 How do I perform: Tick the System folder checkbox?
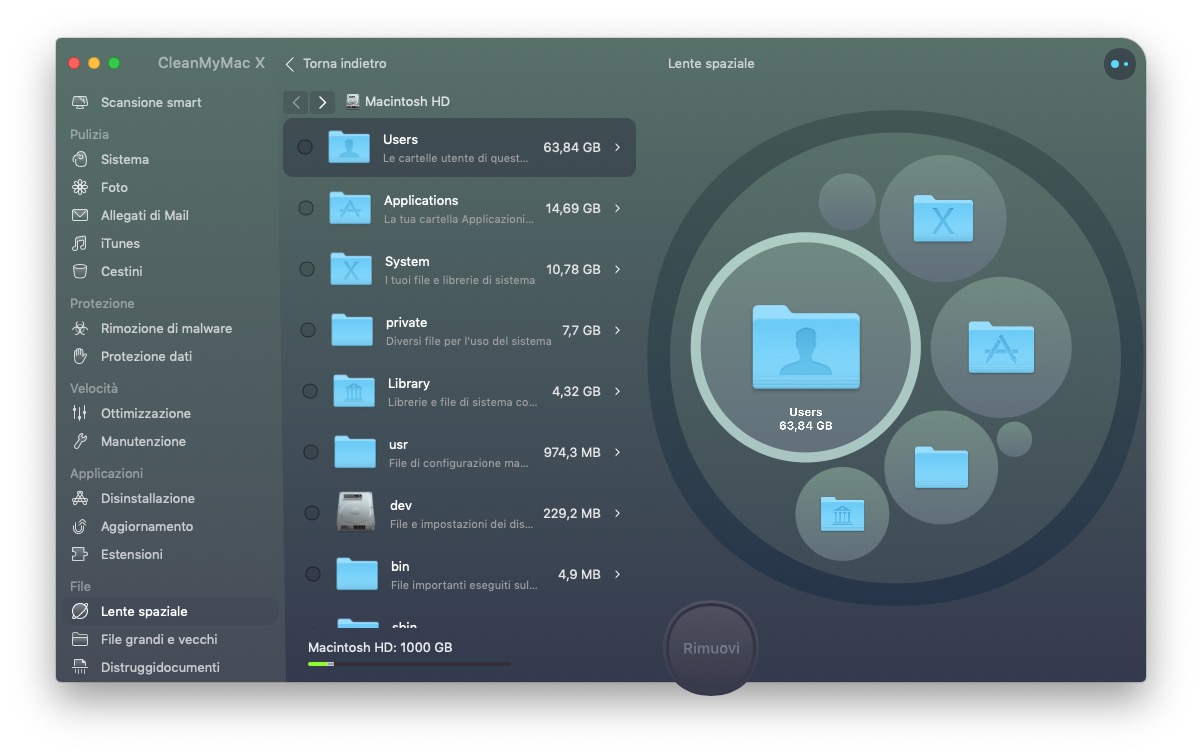point(307,270)
